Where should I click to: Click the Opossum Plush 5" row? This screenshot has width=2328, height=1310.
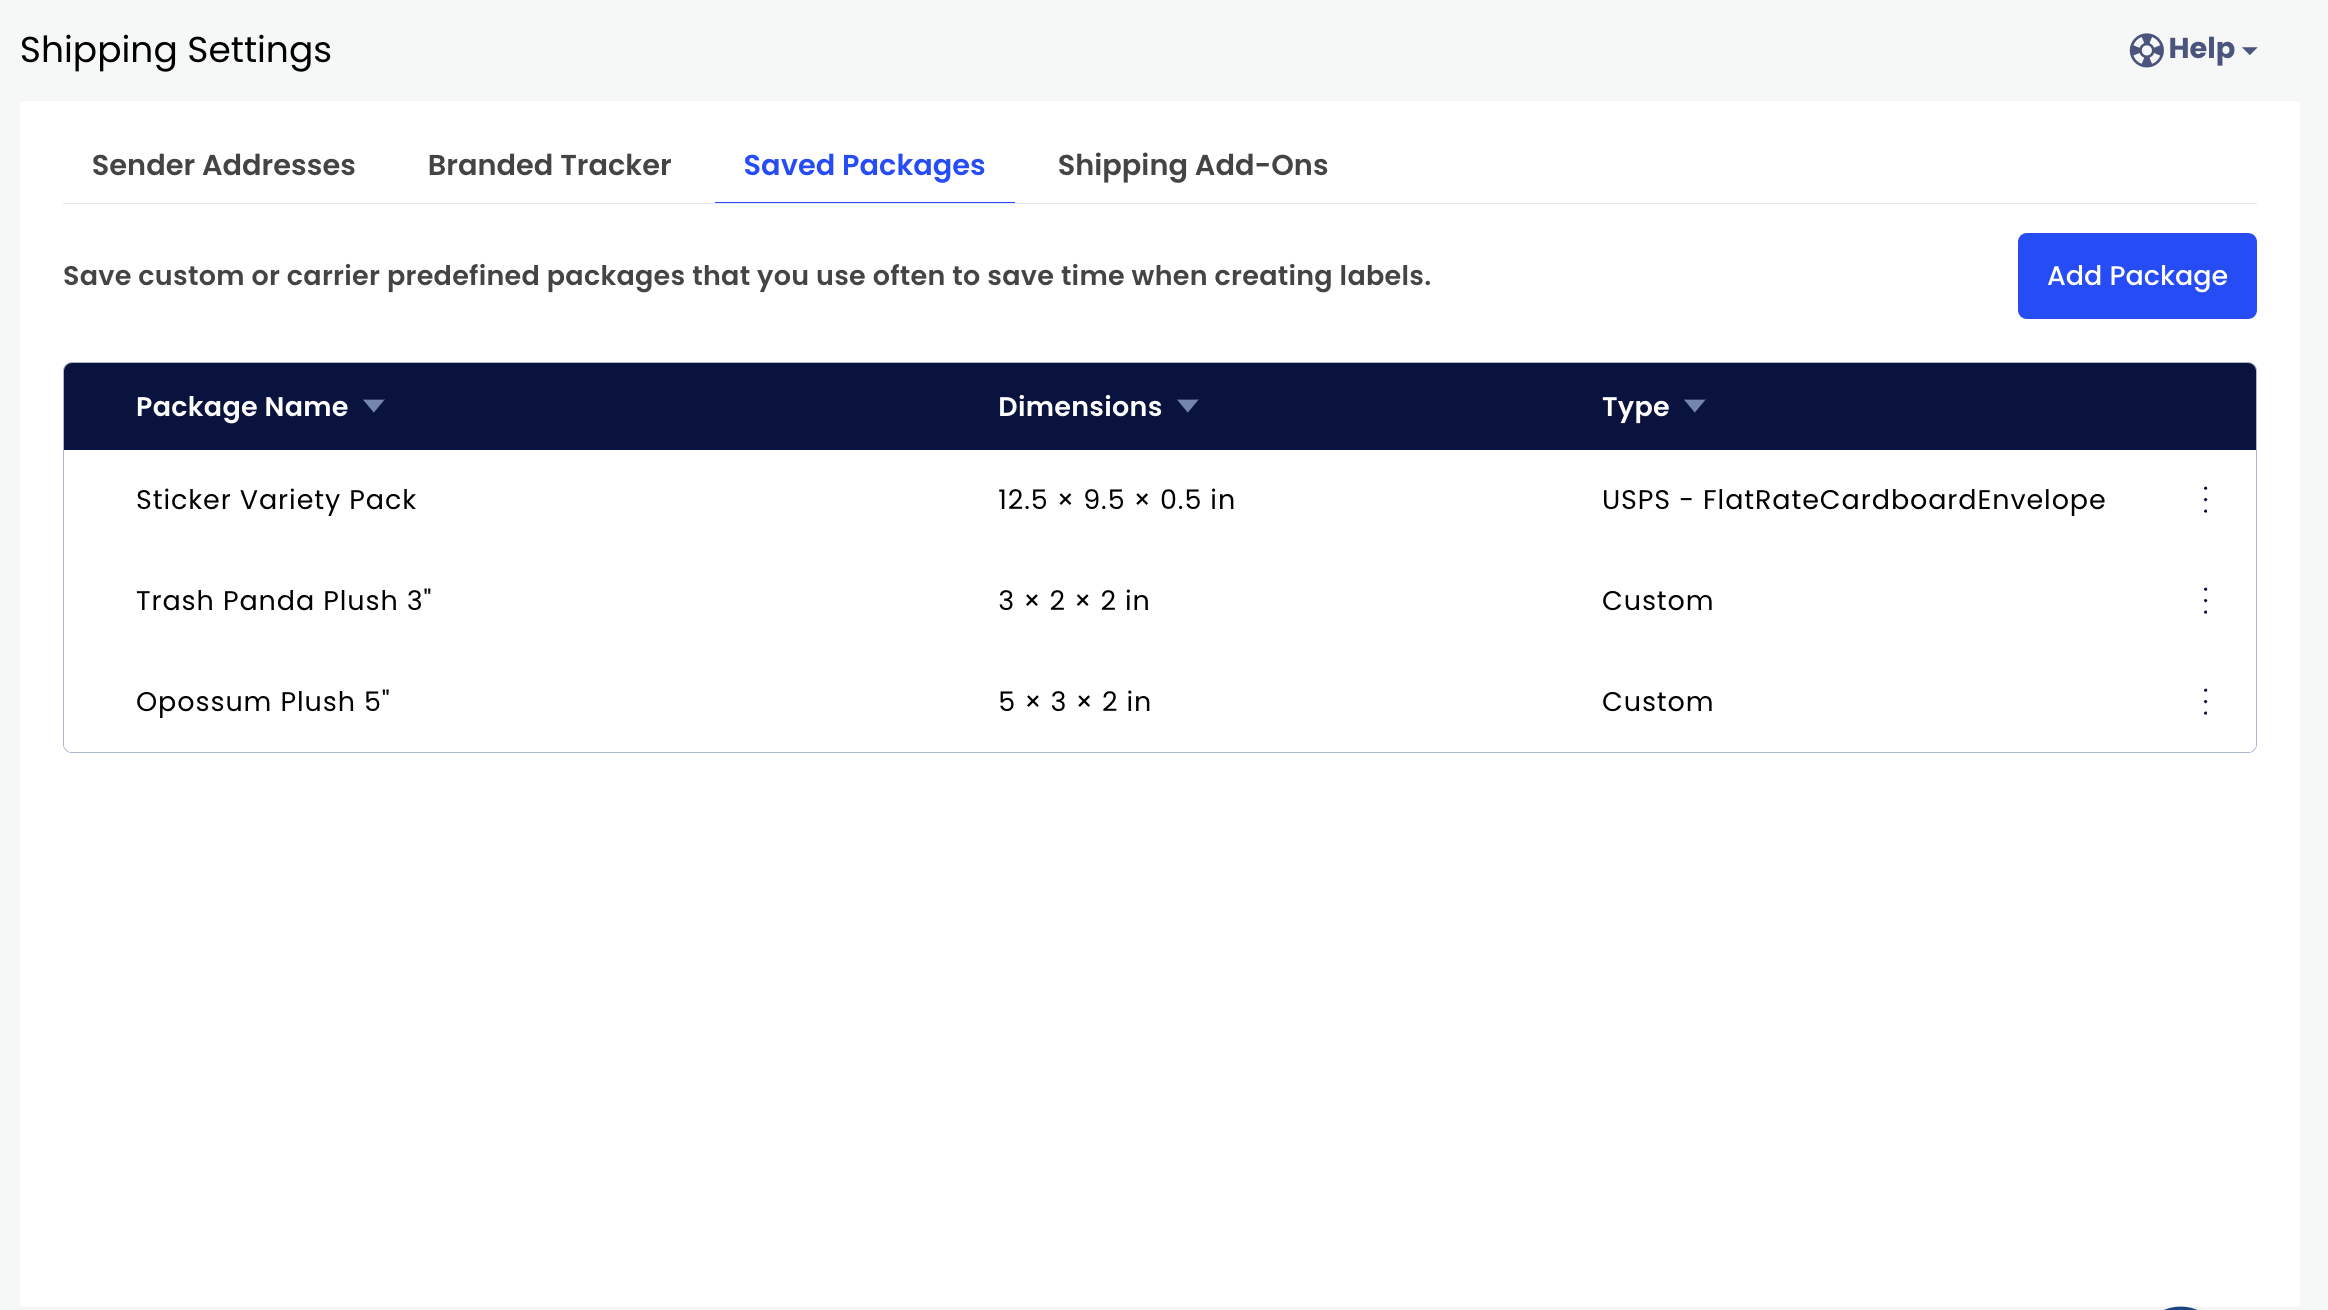(262, 702)
